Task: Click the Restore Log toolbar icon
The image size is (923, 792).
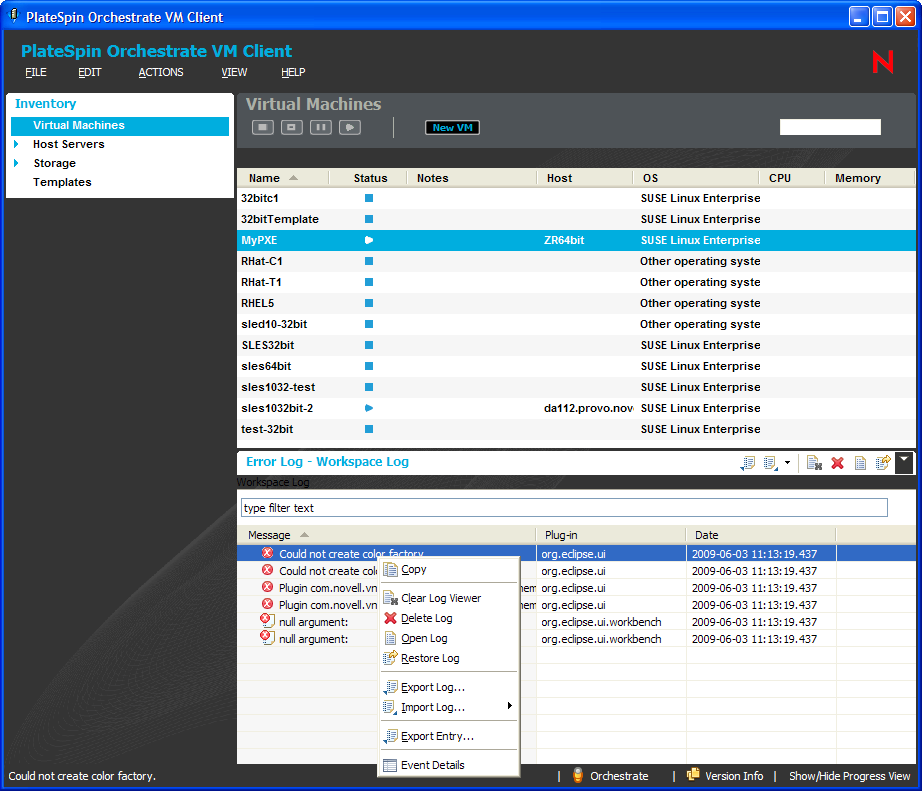Action: [883, 463]
